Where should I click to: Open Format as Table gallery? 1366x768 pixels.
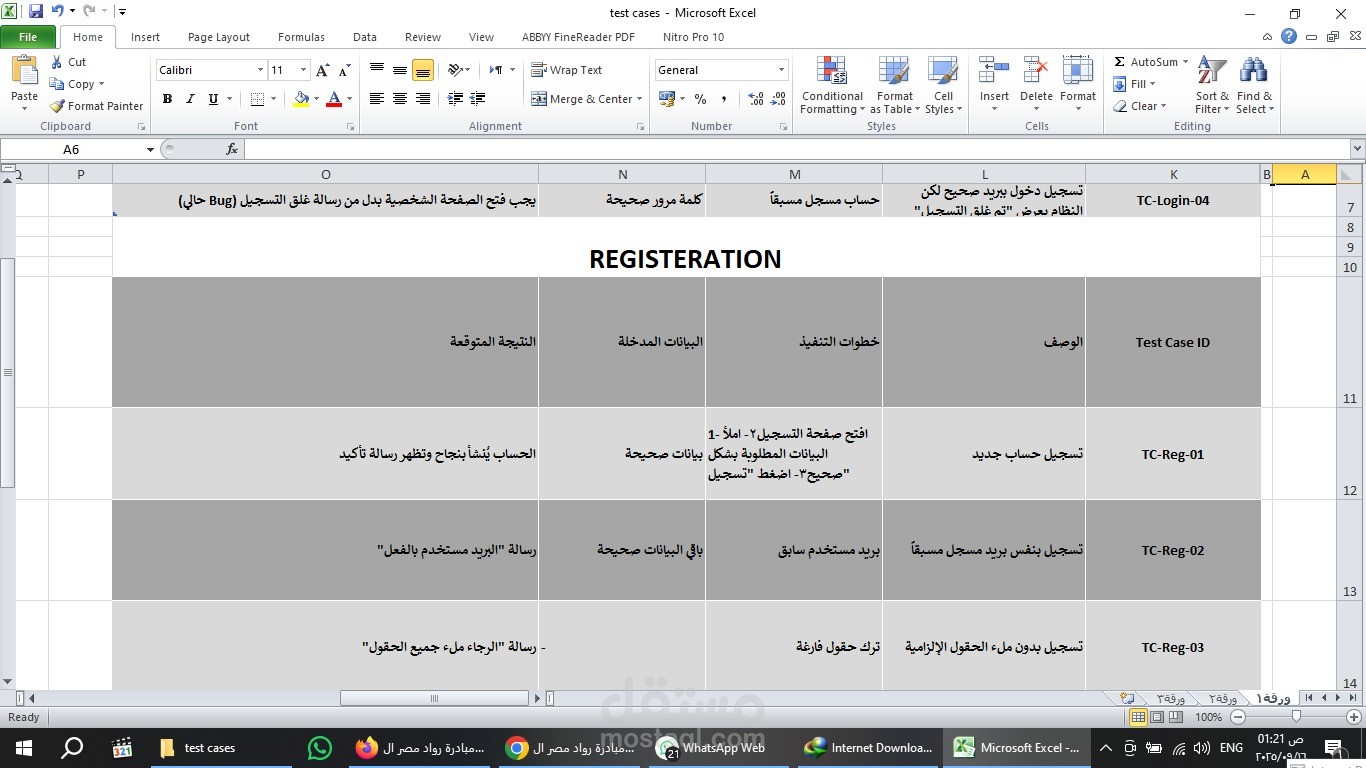point(895,86)
